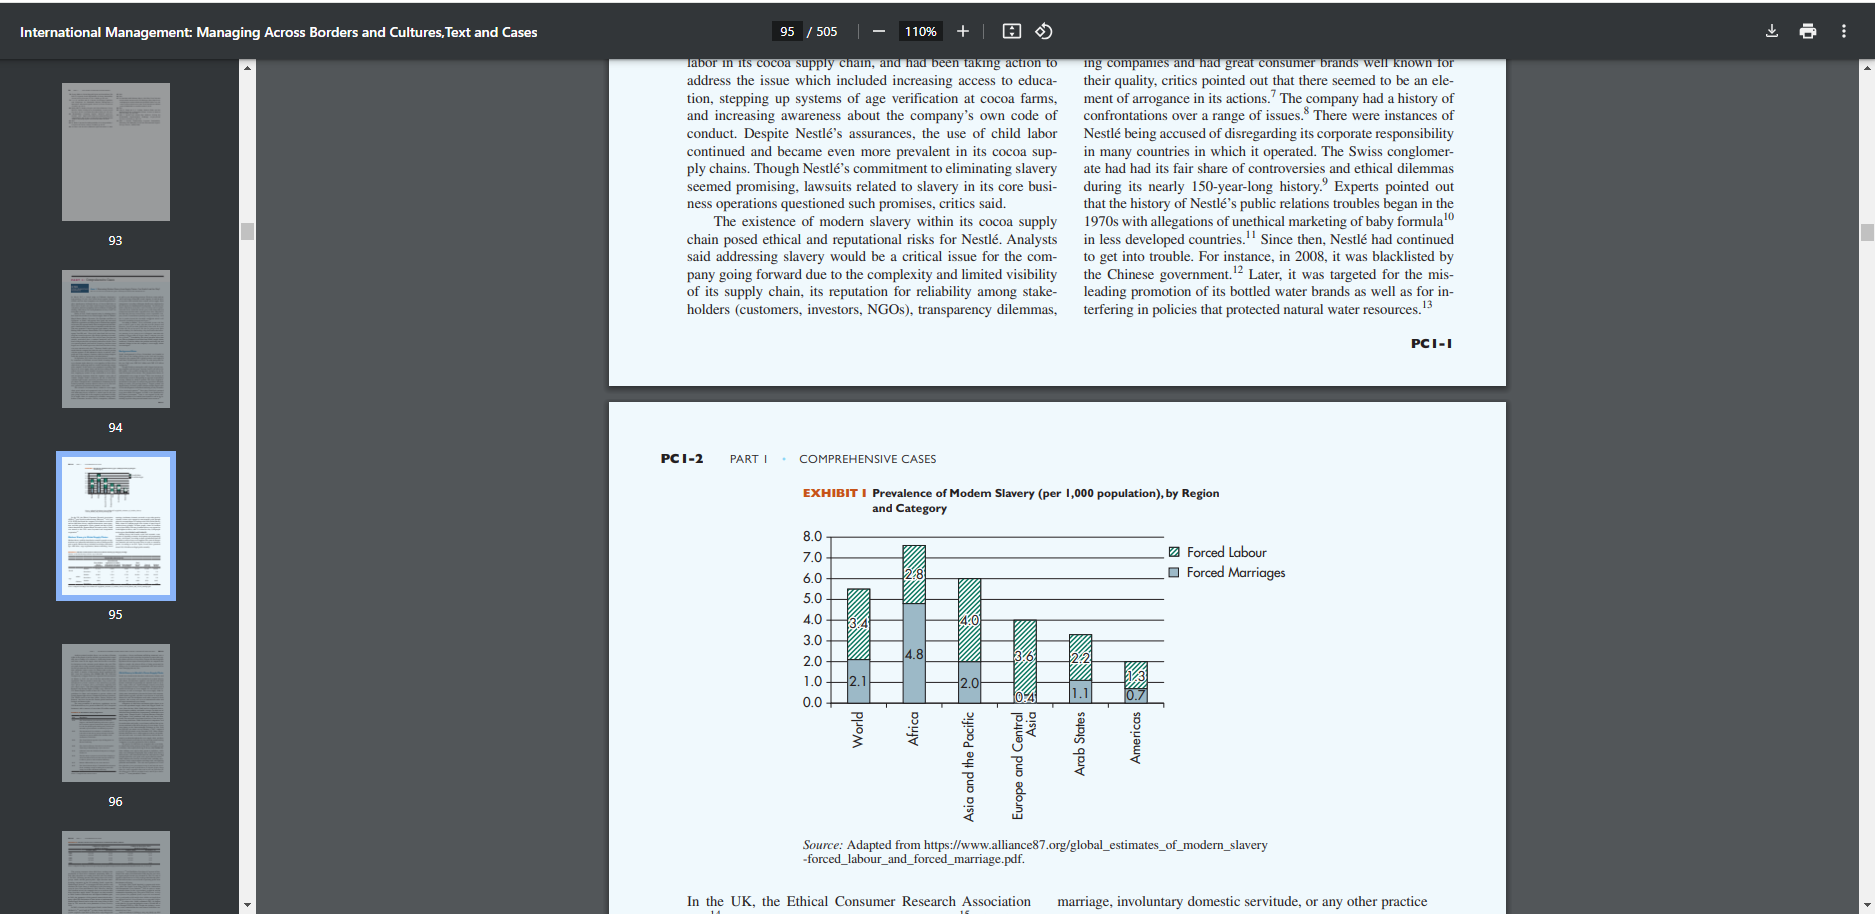Click the 110% zoom level field
The width and height of the screenshot is (1875, 914).
tap(920, 31)
